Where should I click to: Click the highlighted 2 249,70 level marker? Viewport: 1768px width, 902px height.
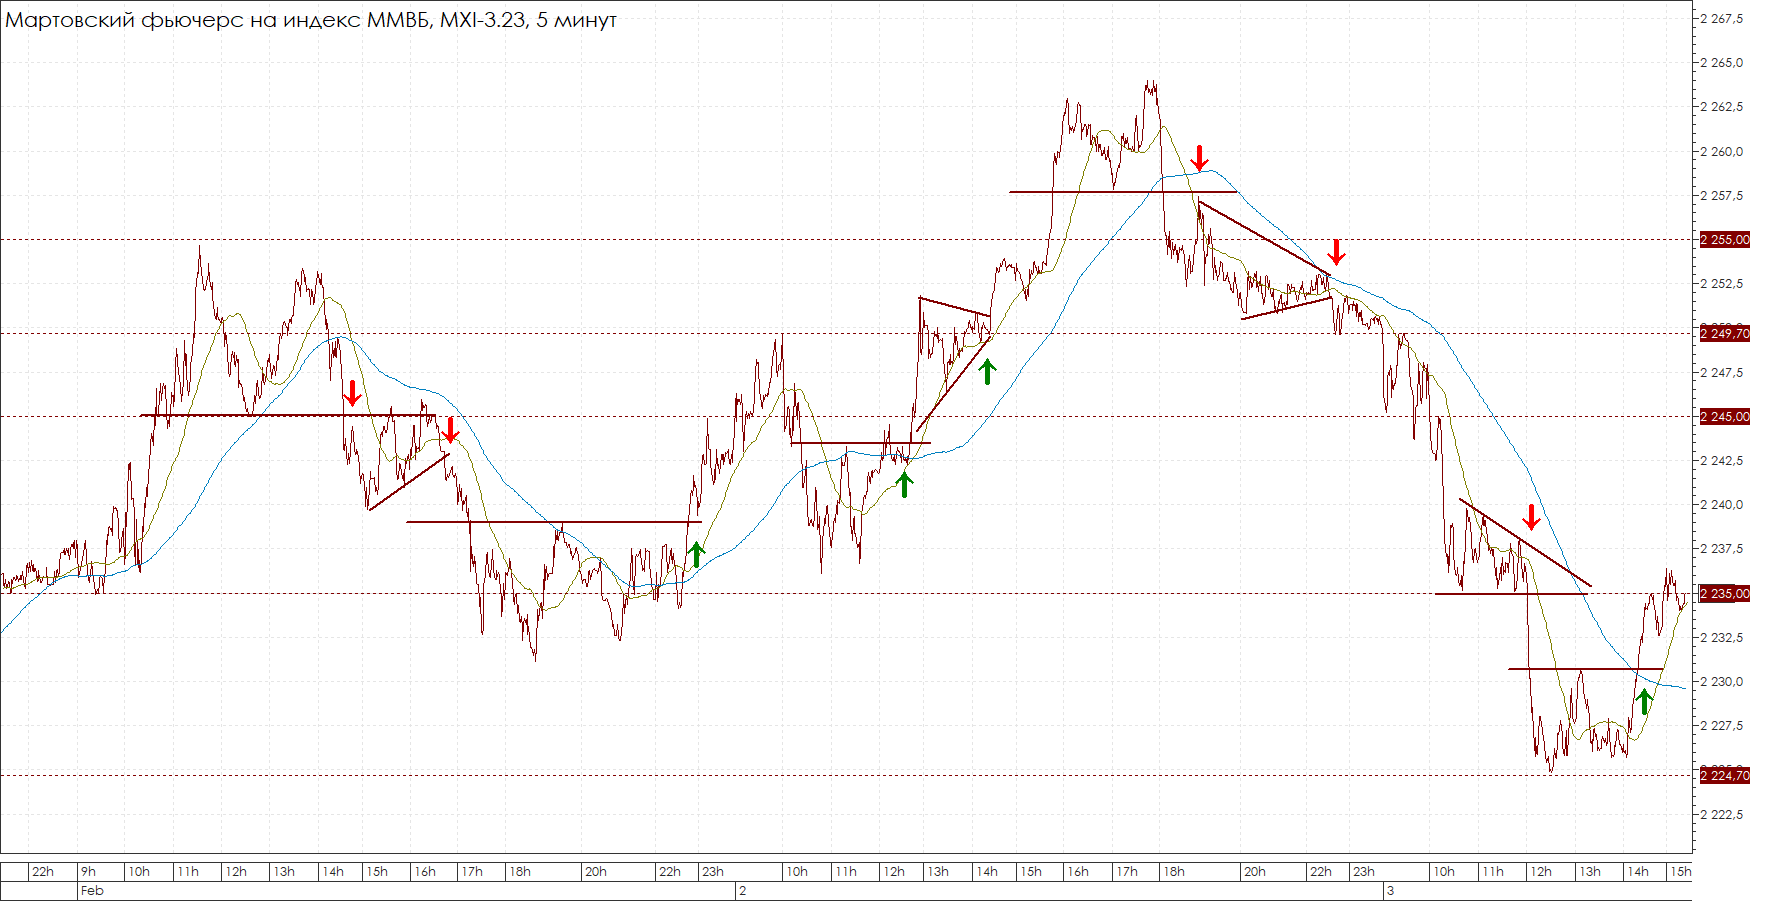tap(1725, 334)
